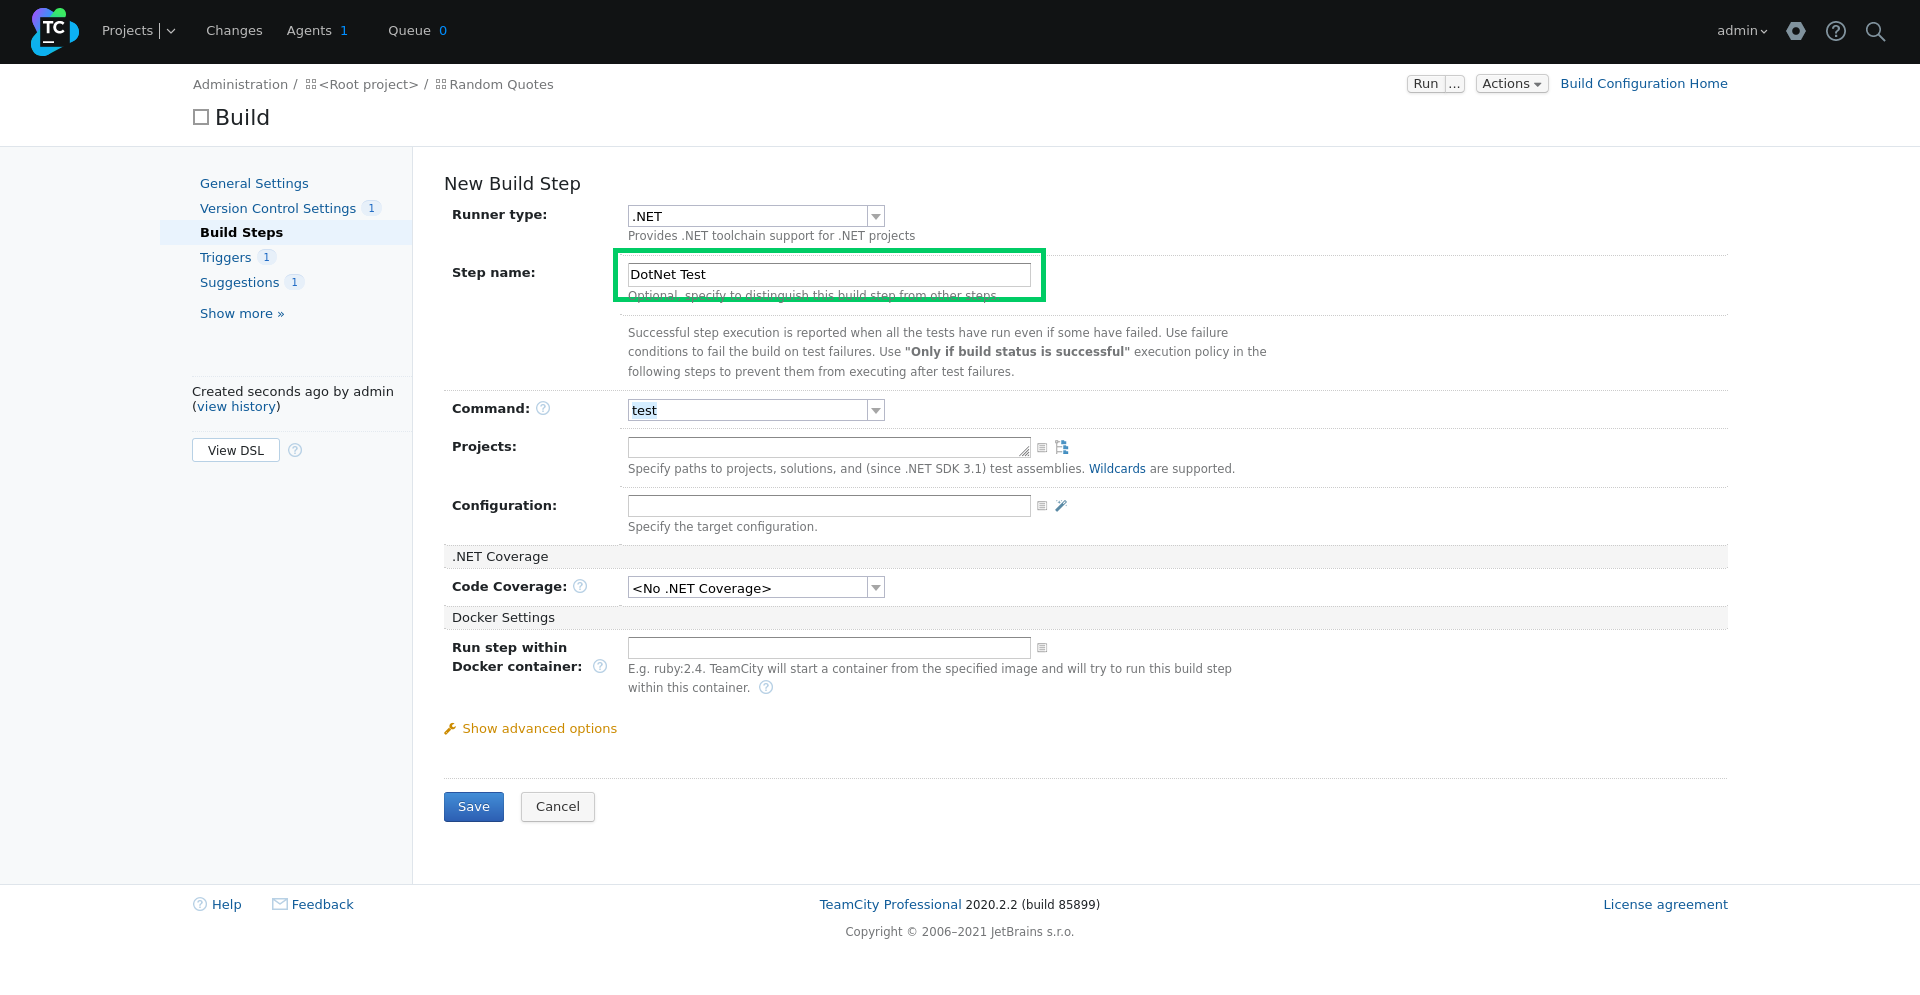Click the search magnifier icon
Screen dimensions: 1920x995
click(x=1876, y=31)
